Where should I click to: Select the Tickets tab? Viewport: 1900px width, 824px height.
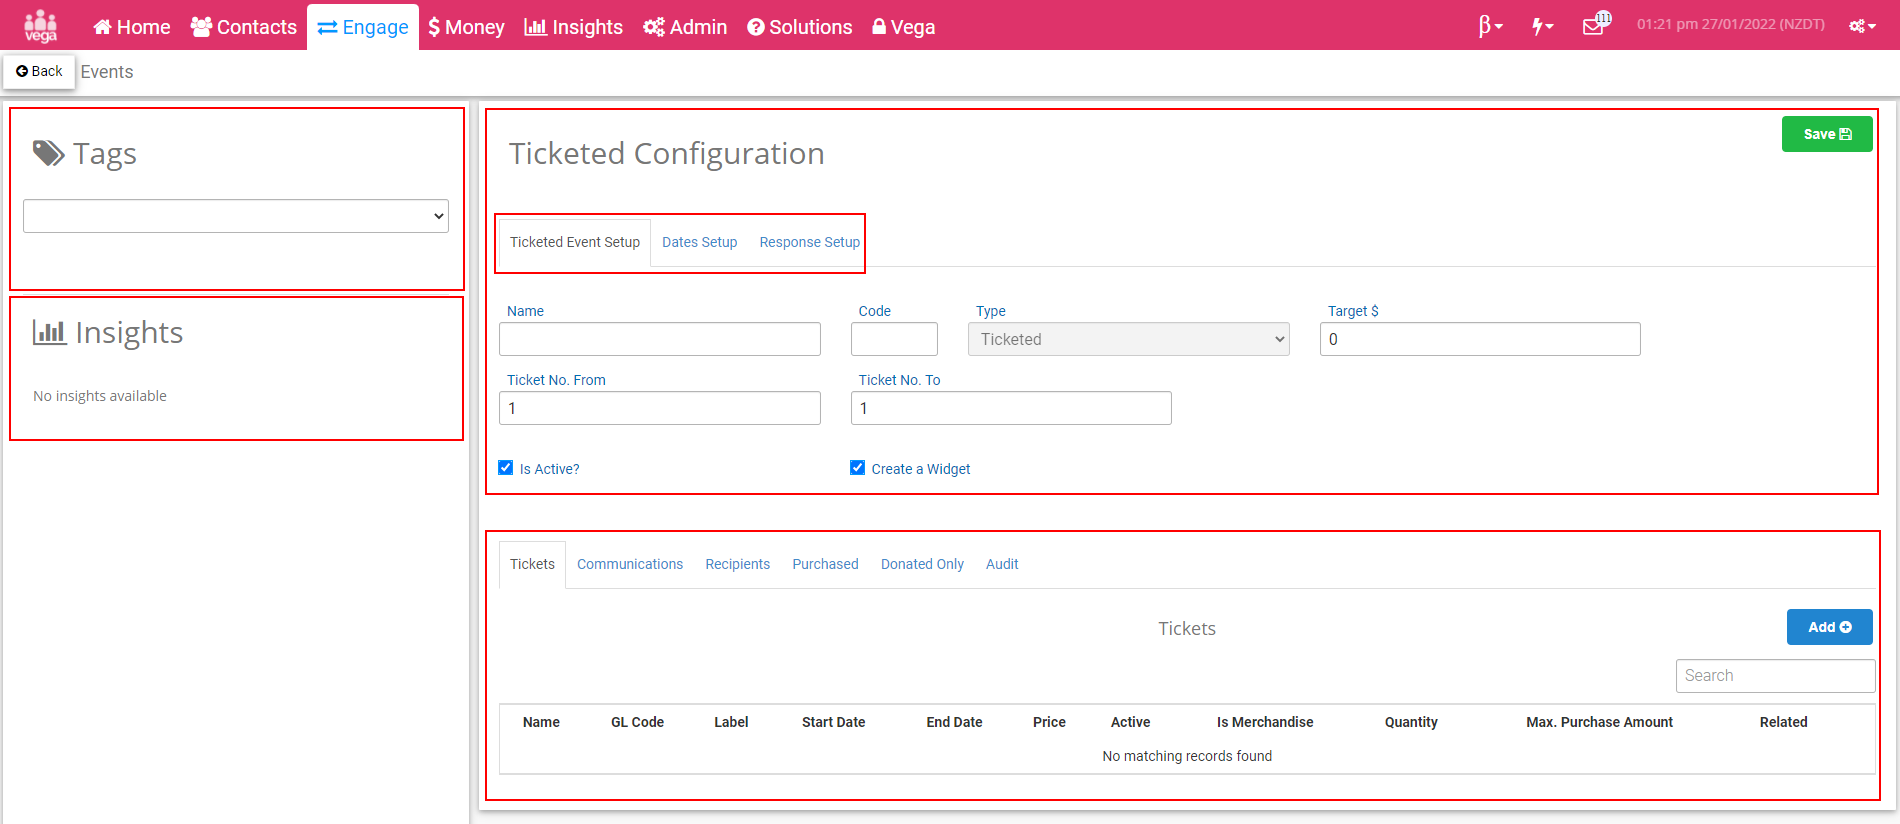(x=532, y=564)
